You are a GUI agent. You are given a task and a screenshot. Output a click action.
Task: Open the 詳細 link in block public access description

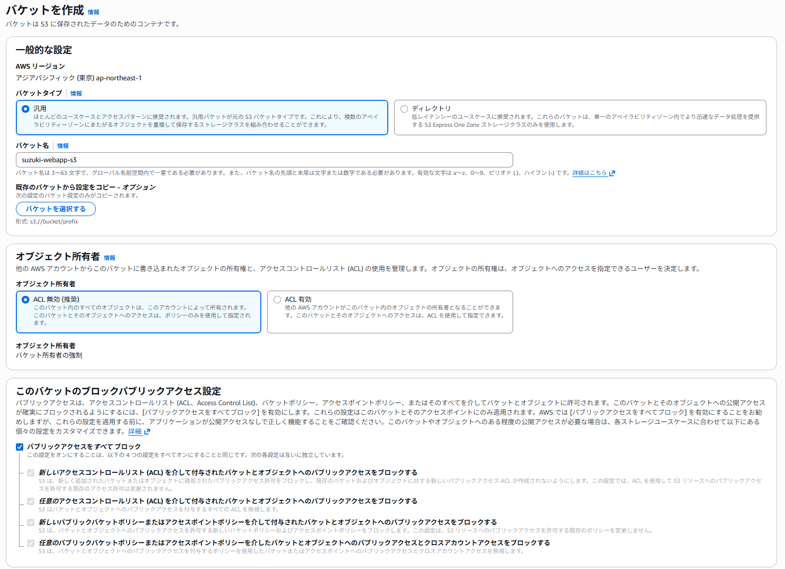click(139, 431)
